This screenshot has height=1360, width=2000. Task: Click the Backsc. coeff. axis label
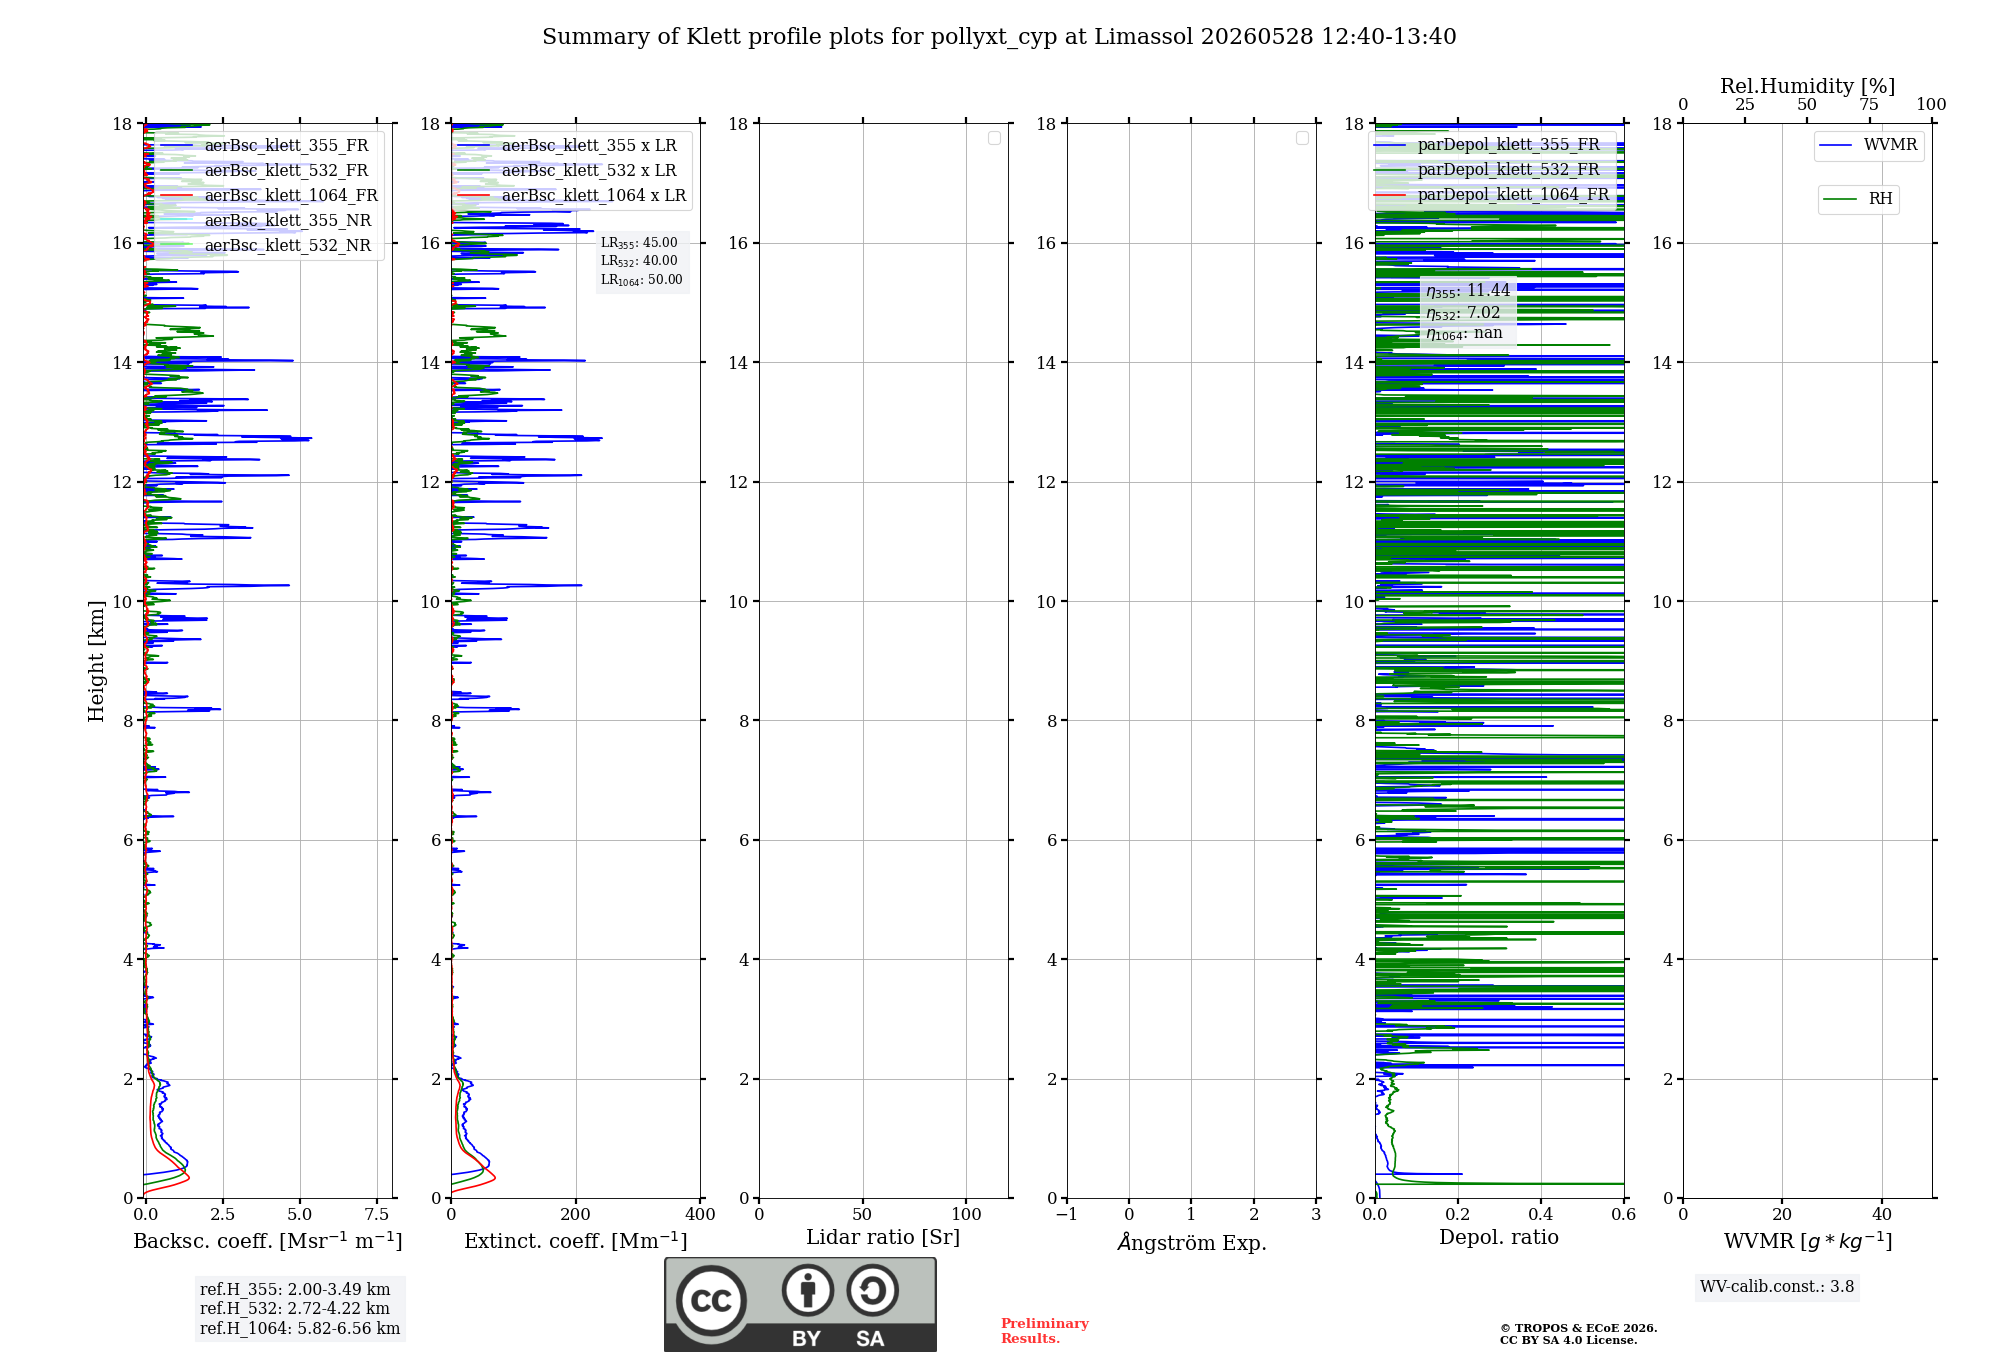pyautogui.click(x=268, y=1241)
